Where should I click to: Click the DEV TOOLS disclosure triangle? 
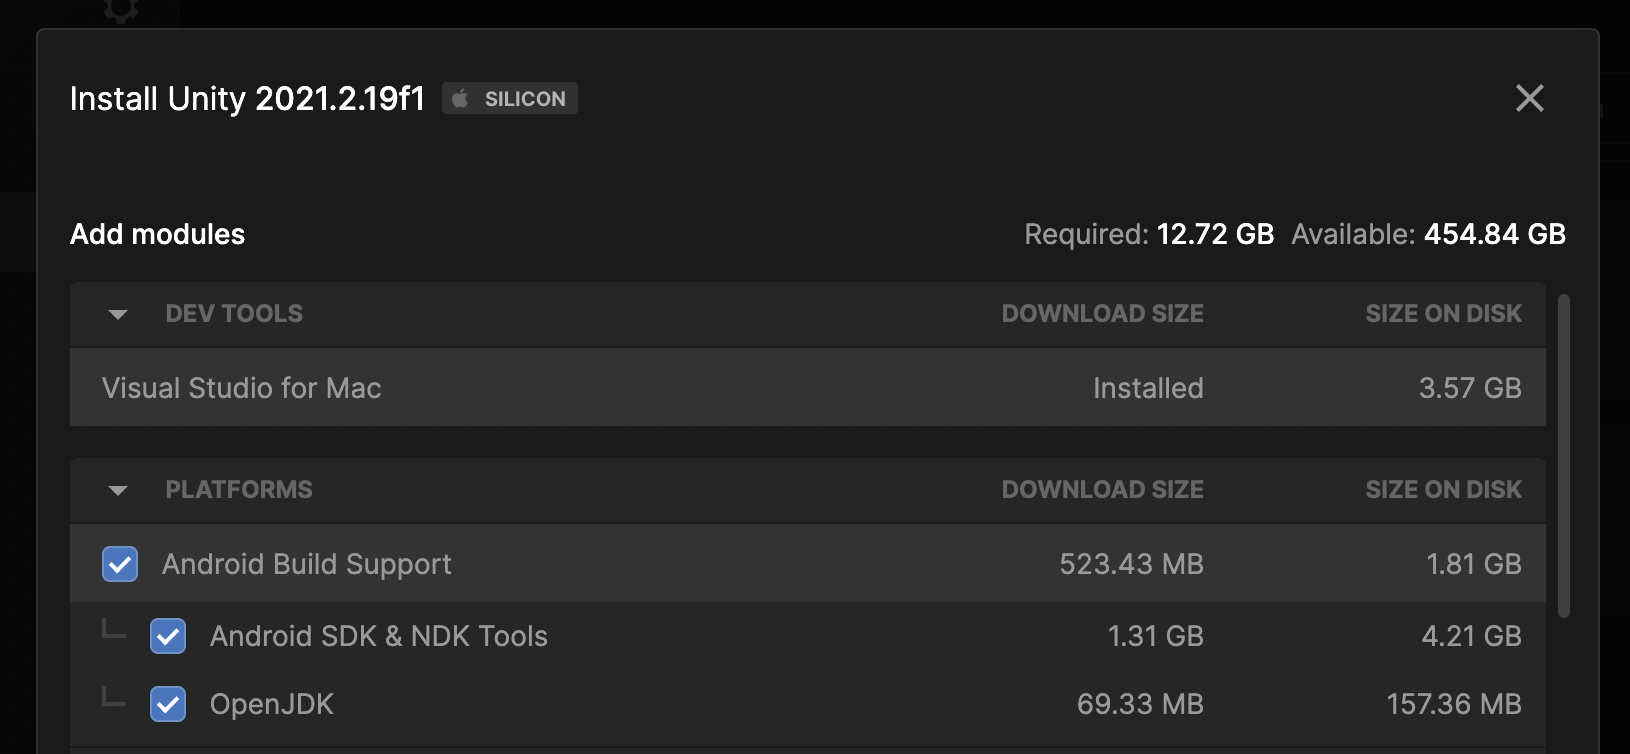tap(117, 314)
